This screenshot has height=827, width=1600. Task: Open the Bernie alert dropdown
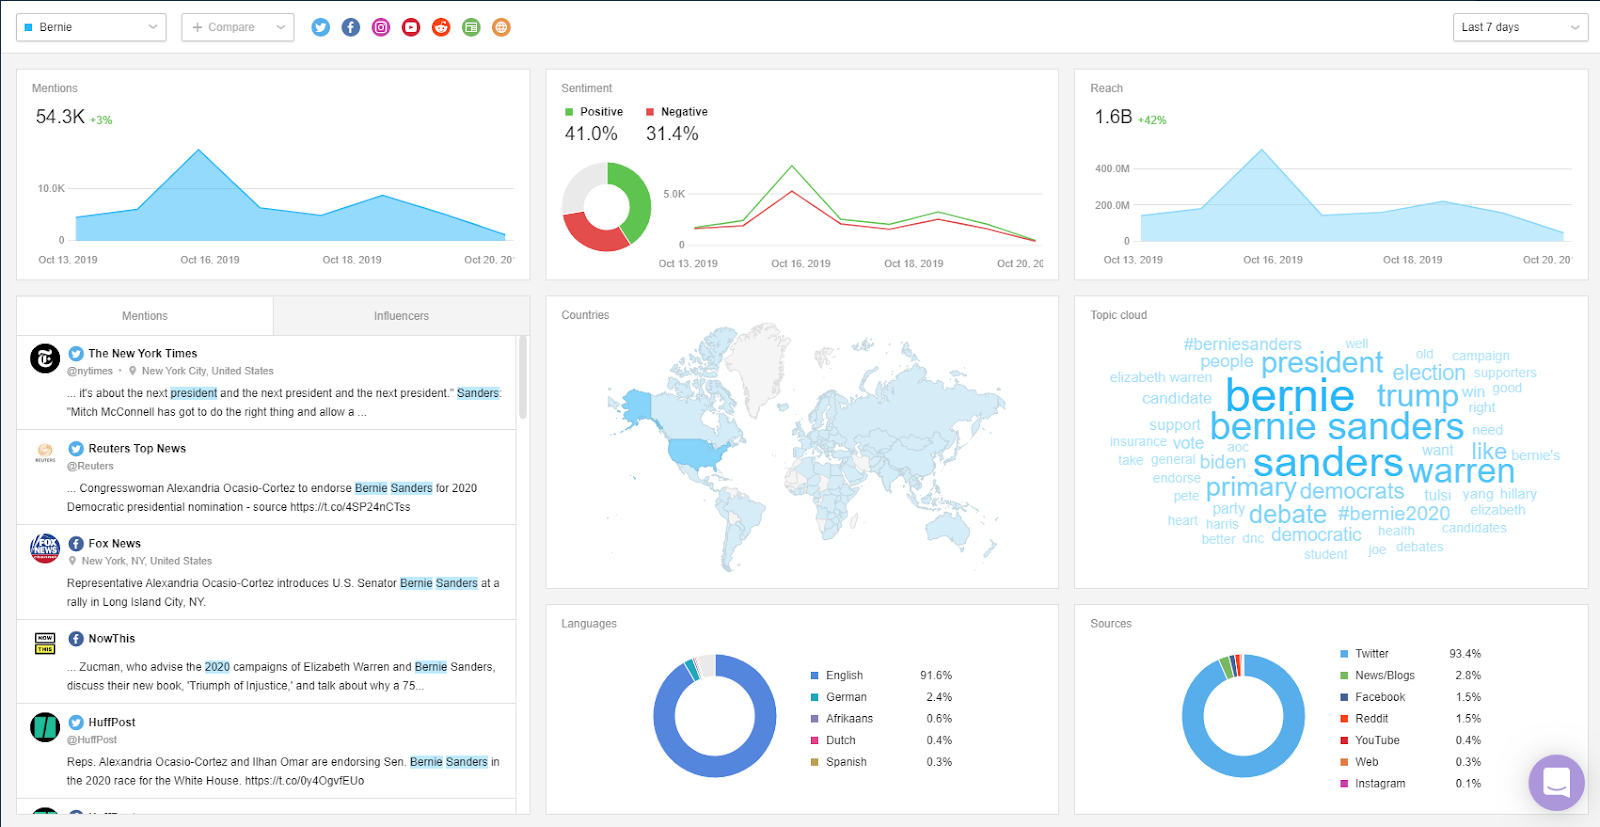91,27
